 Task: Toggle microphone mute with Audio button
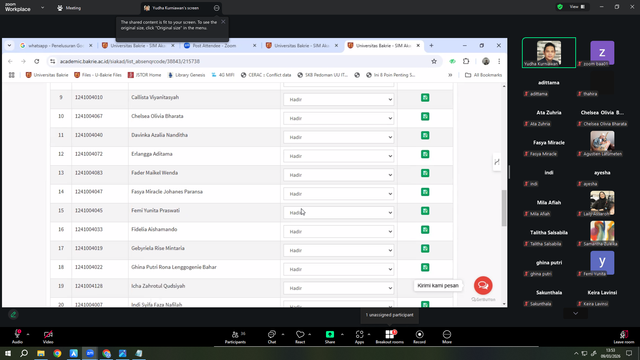(17, 337)
